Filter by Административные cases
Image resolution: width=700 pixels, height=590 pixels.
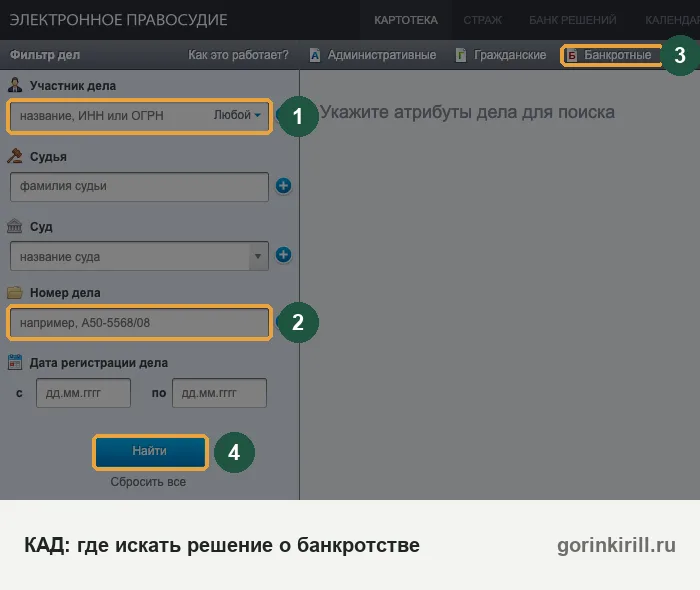(x=382, y=55)
